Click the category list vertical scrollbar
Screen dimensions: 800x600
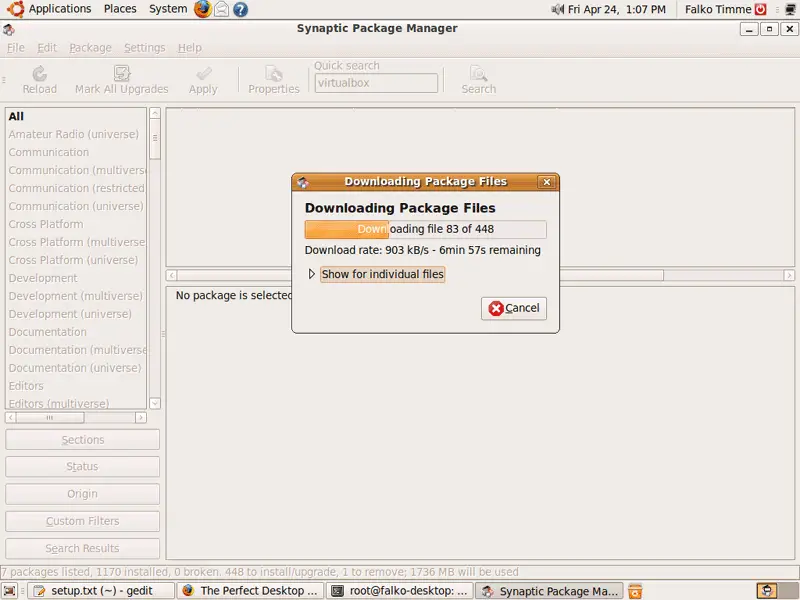pos(155,258)
